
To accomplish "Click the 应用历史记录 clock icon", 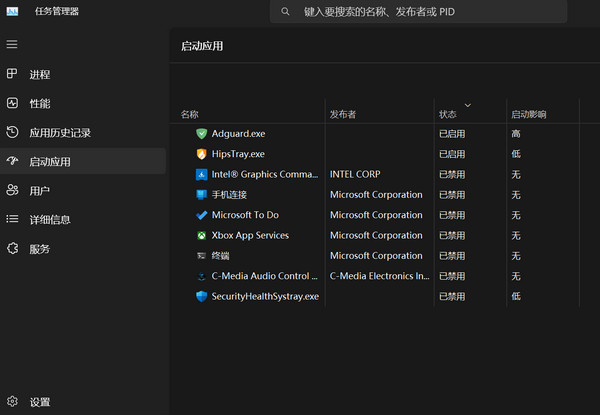I will 12,132.
